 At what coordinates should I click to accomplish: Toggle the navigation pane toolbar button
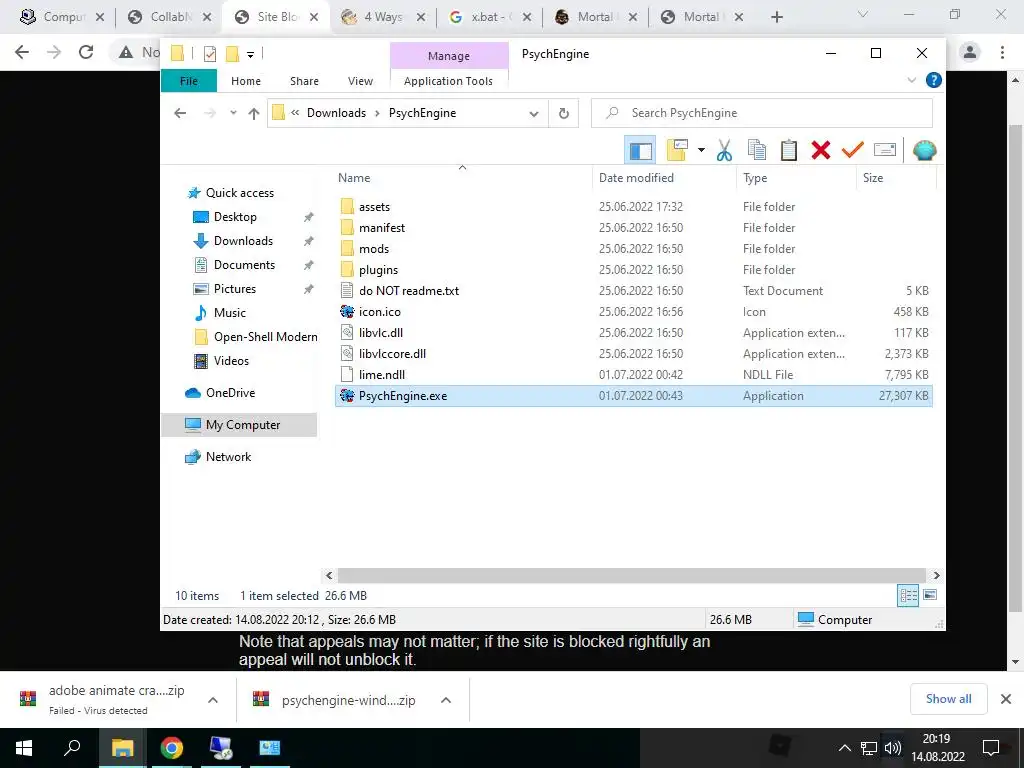[641, 151]
